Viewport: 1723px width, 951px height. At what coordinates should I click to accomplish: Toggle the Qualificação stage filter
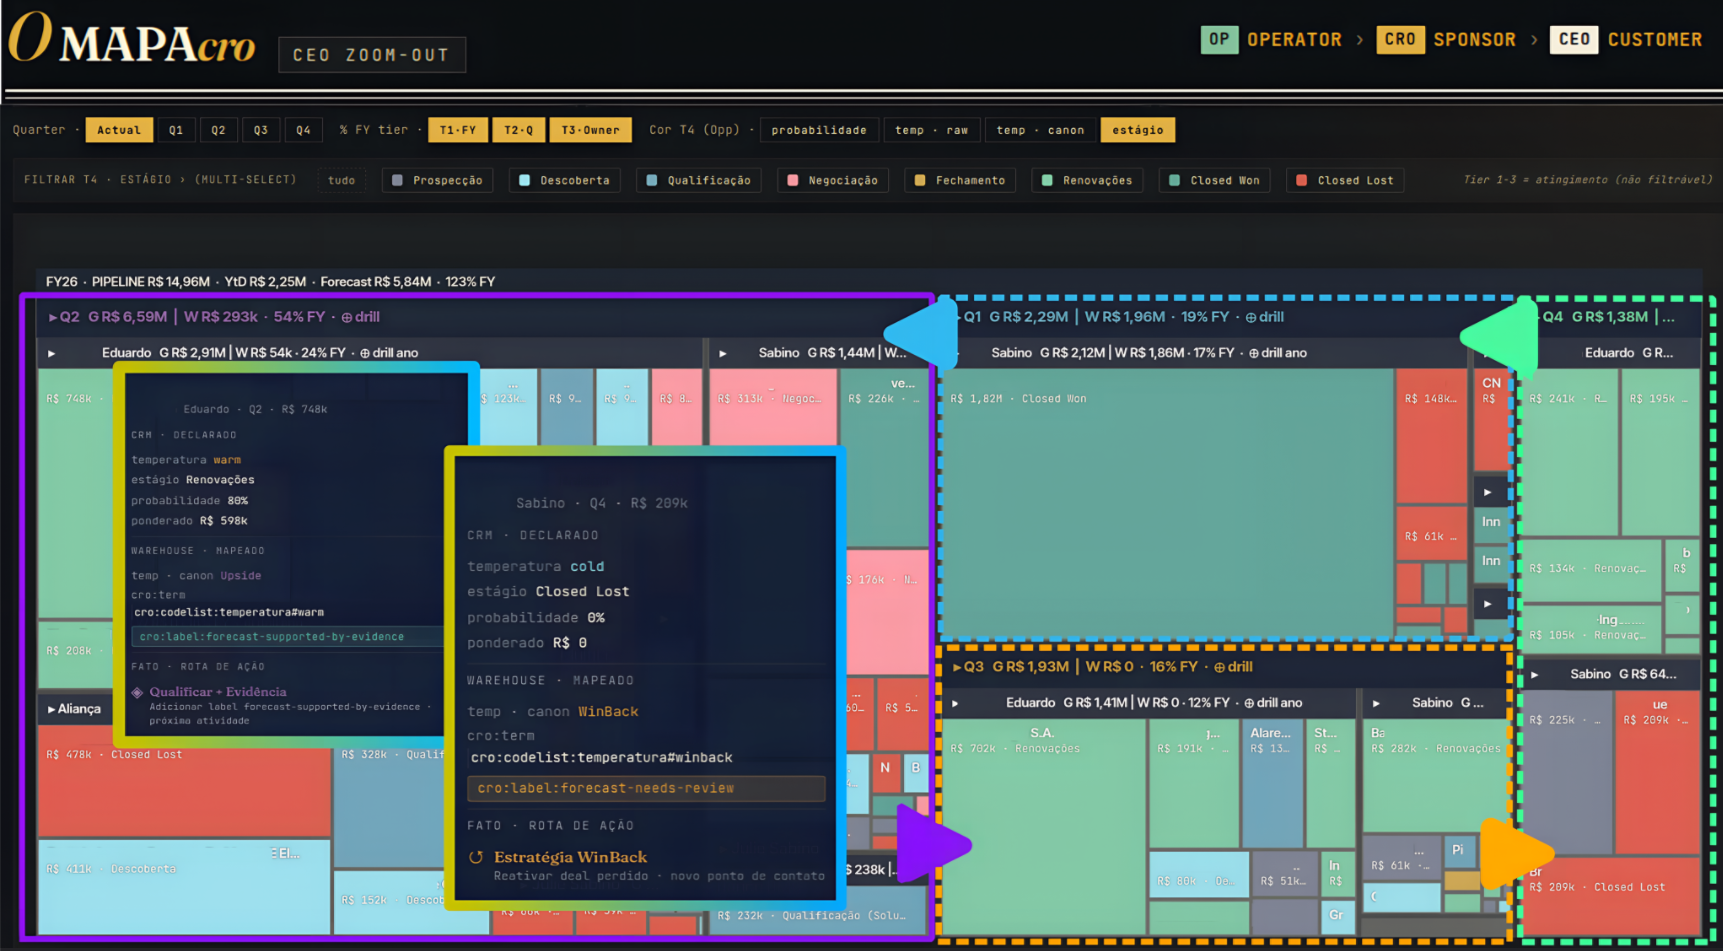click(698, 181)
